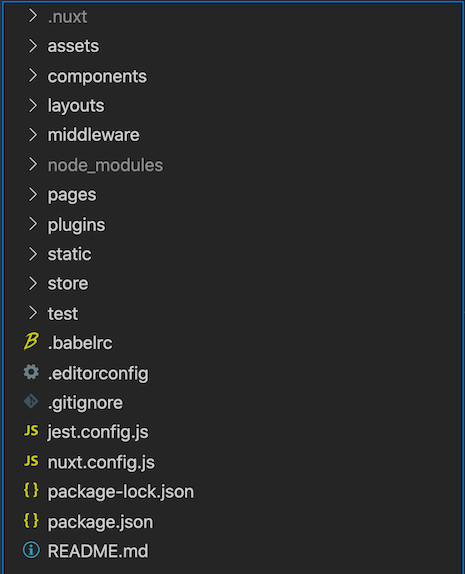
Task: Click the braces icon beside package.json
Action: click(x=31, y=520)
